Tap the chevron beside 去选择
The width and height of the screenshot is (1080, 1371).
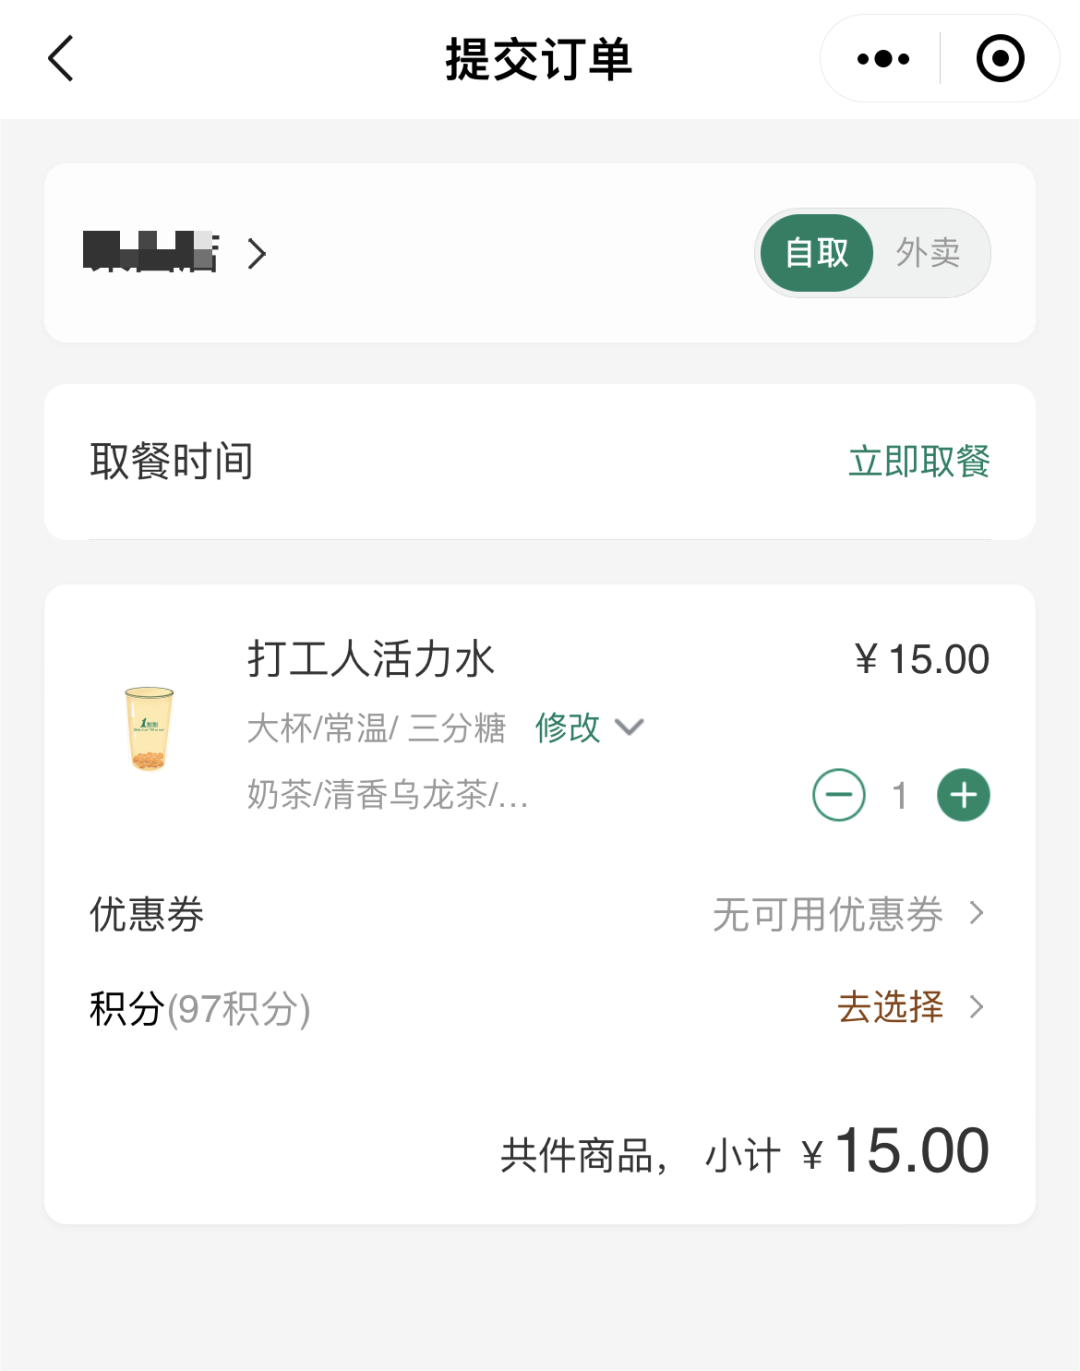[x=977, y=1007]
